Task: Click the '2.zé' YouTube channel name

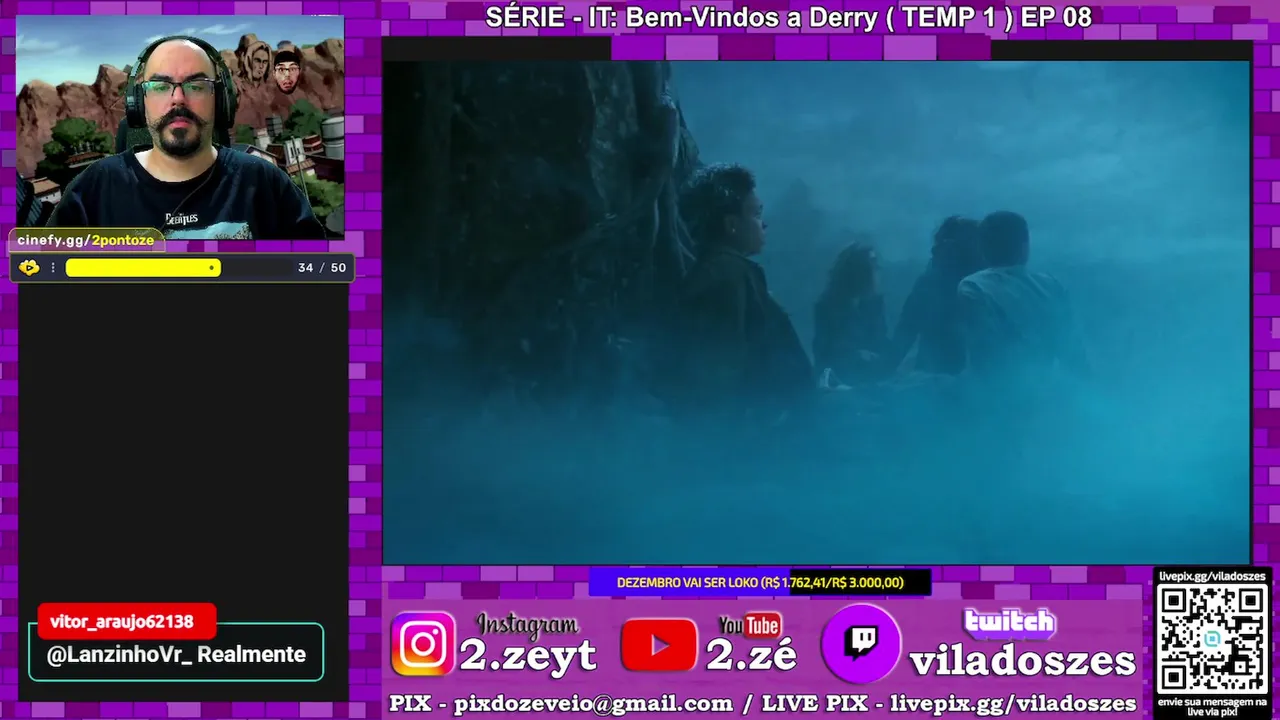Action: (x=752, y=656)
